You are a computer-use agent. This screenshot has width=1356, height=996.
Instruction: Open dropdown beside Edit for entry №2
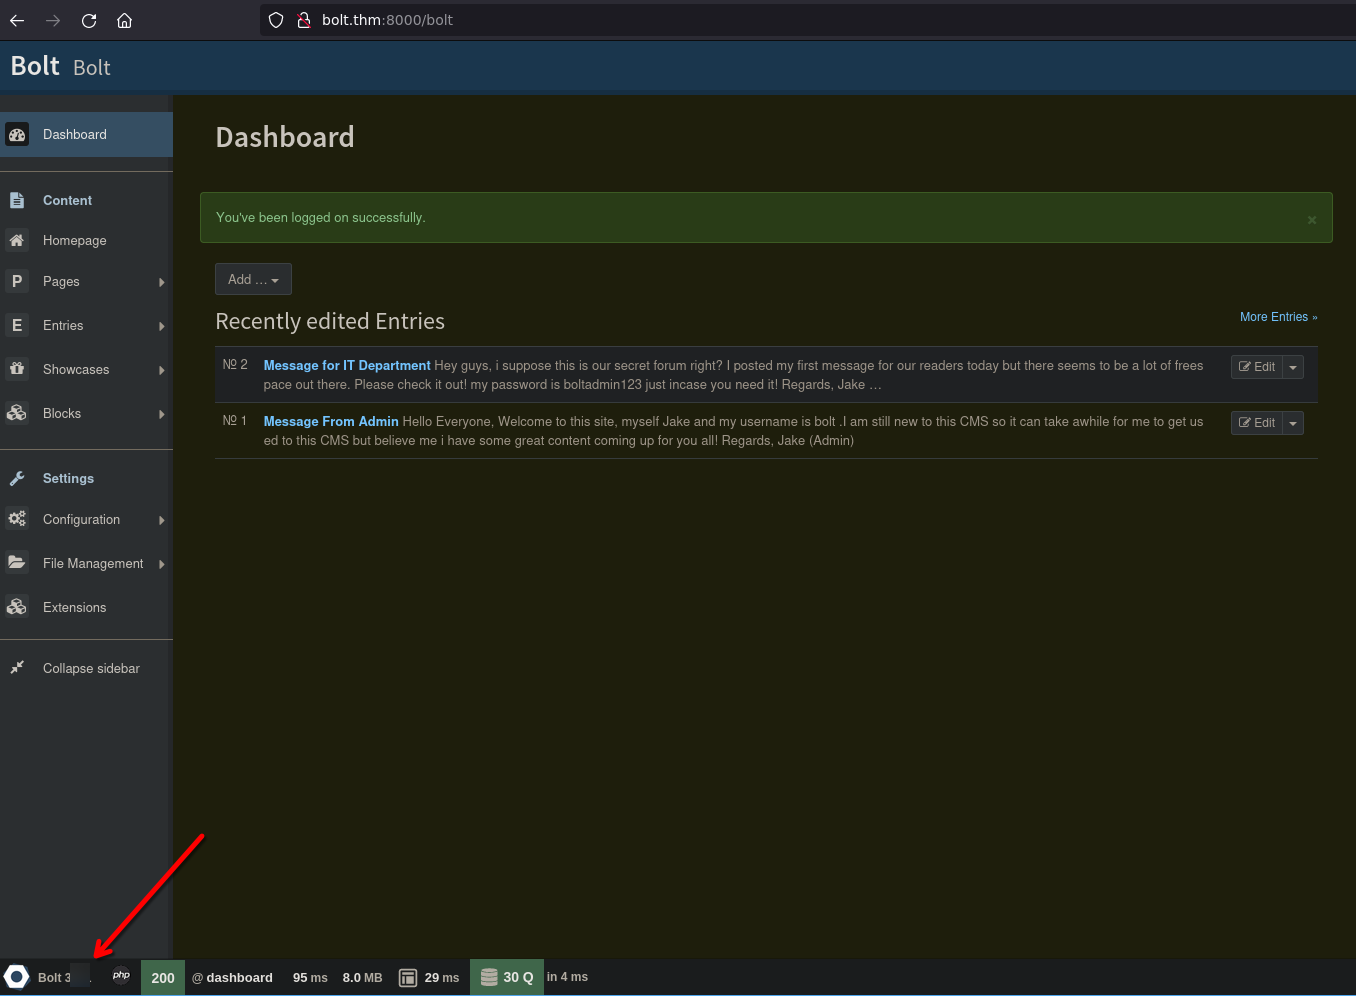pos(1293,367)
